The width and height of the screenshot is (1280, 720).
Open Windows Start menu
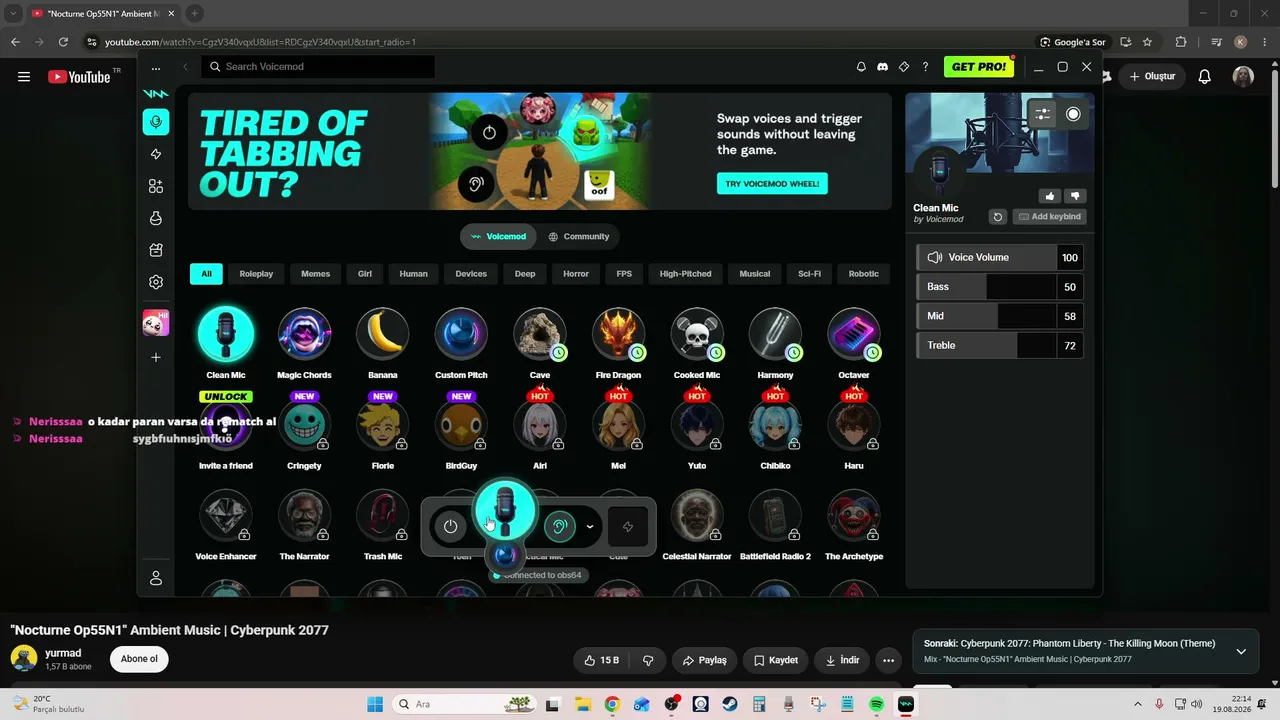point(375,704)
